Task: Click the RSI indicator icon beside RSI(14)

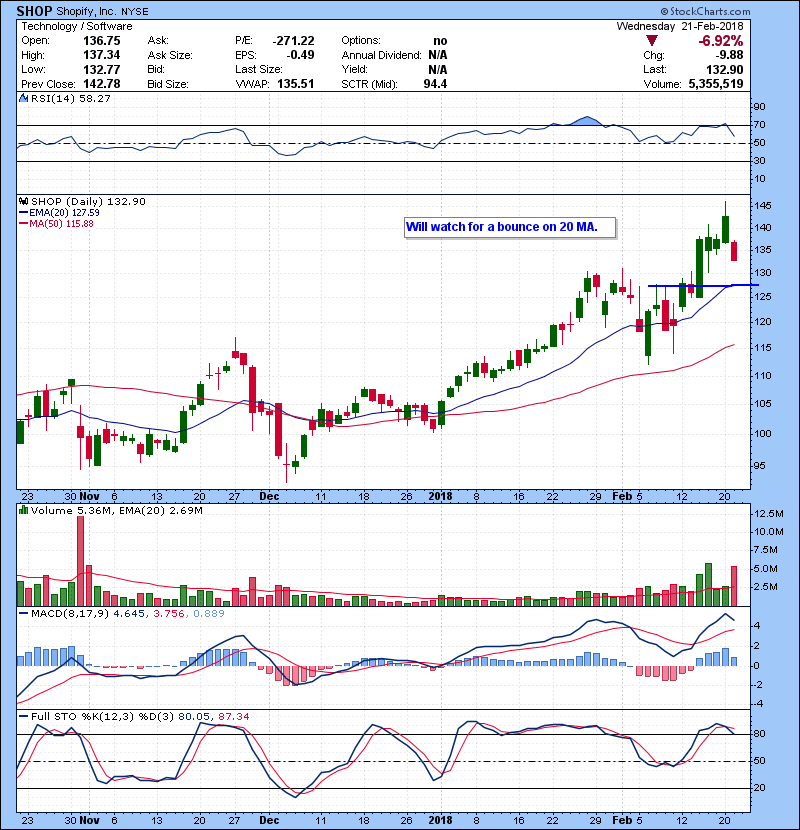Action: pyautogui.click(x=23, y=98)
